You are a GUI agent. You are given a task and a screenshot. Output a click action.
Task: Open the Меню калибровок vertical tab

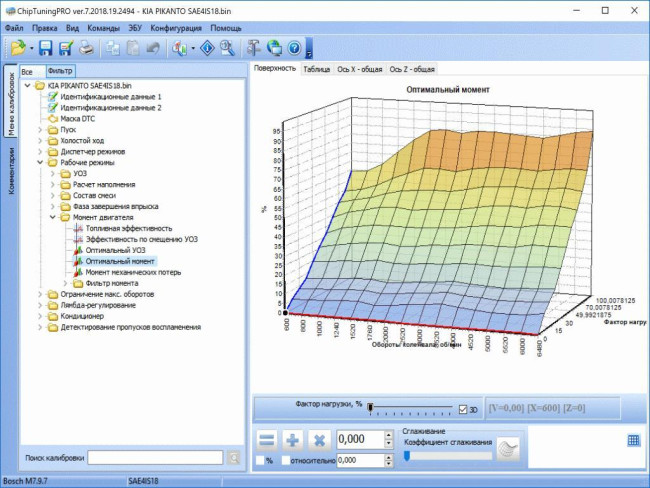[x=11, y=103]
